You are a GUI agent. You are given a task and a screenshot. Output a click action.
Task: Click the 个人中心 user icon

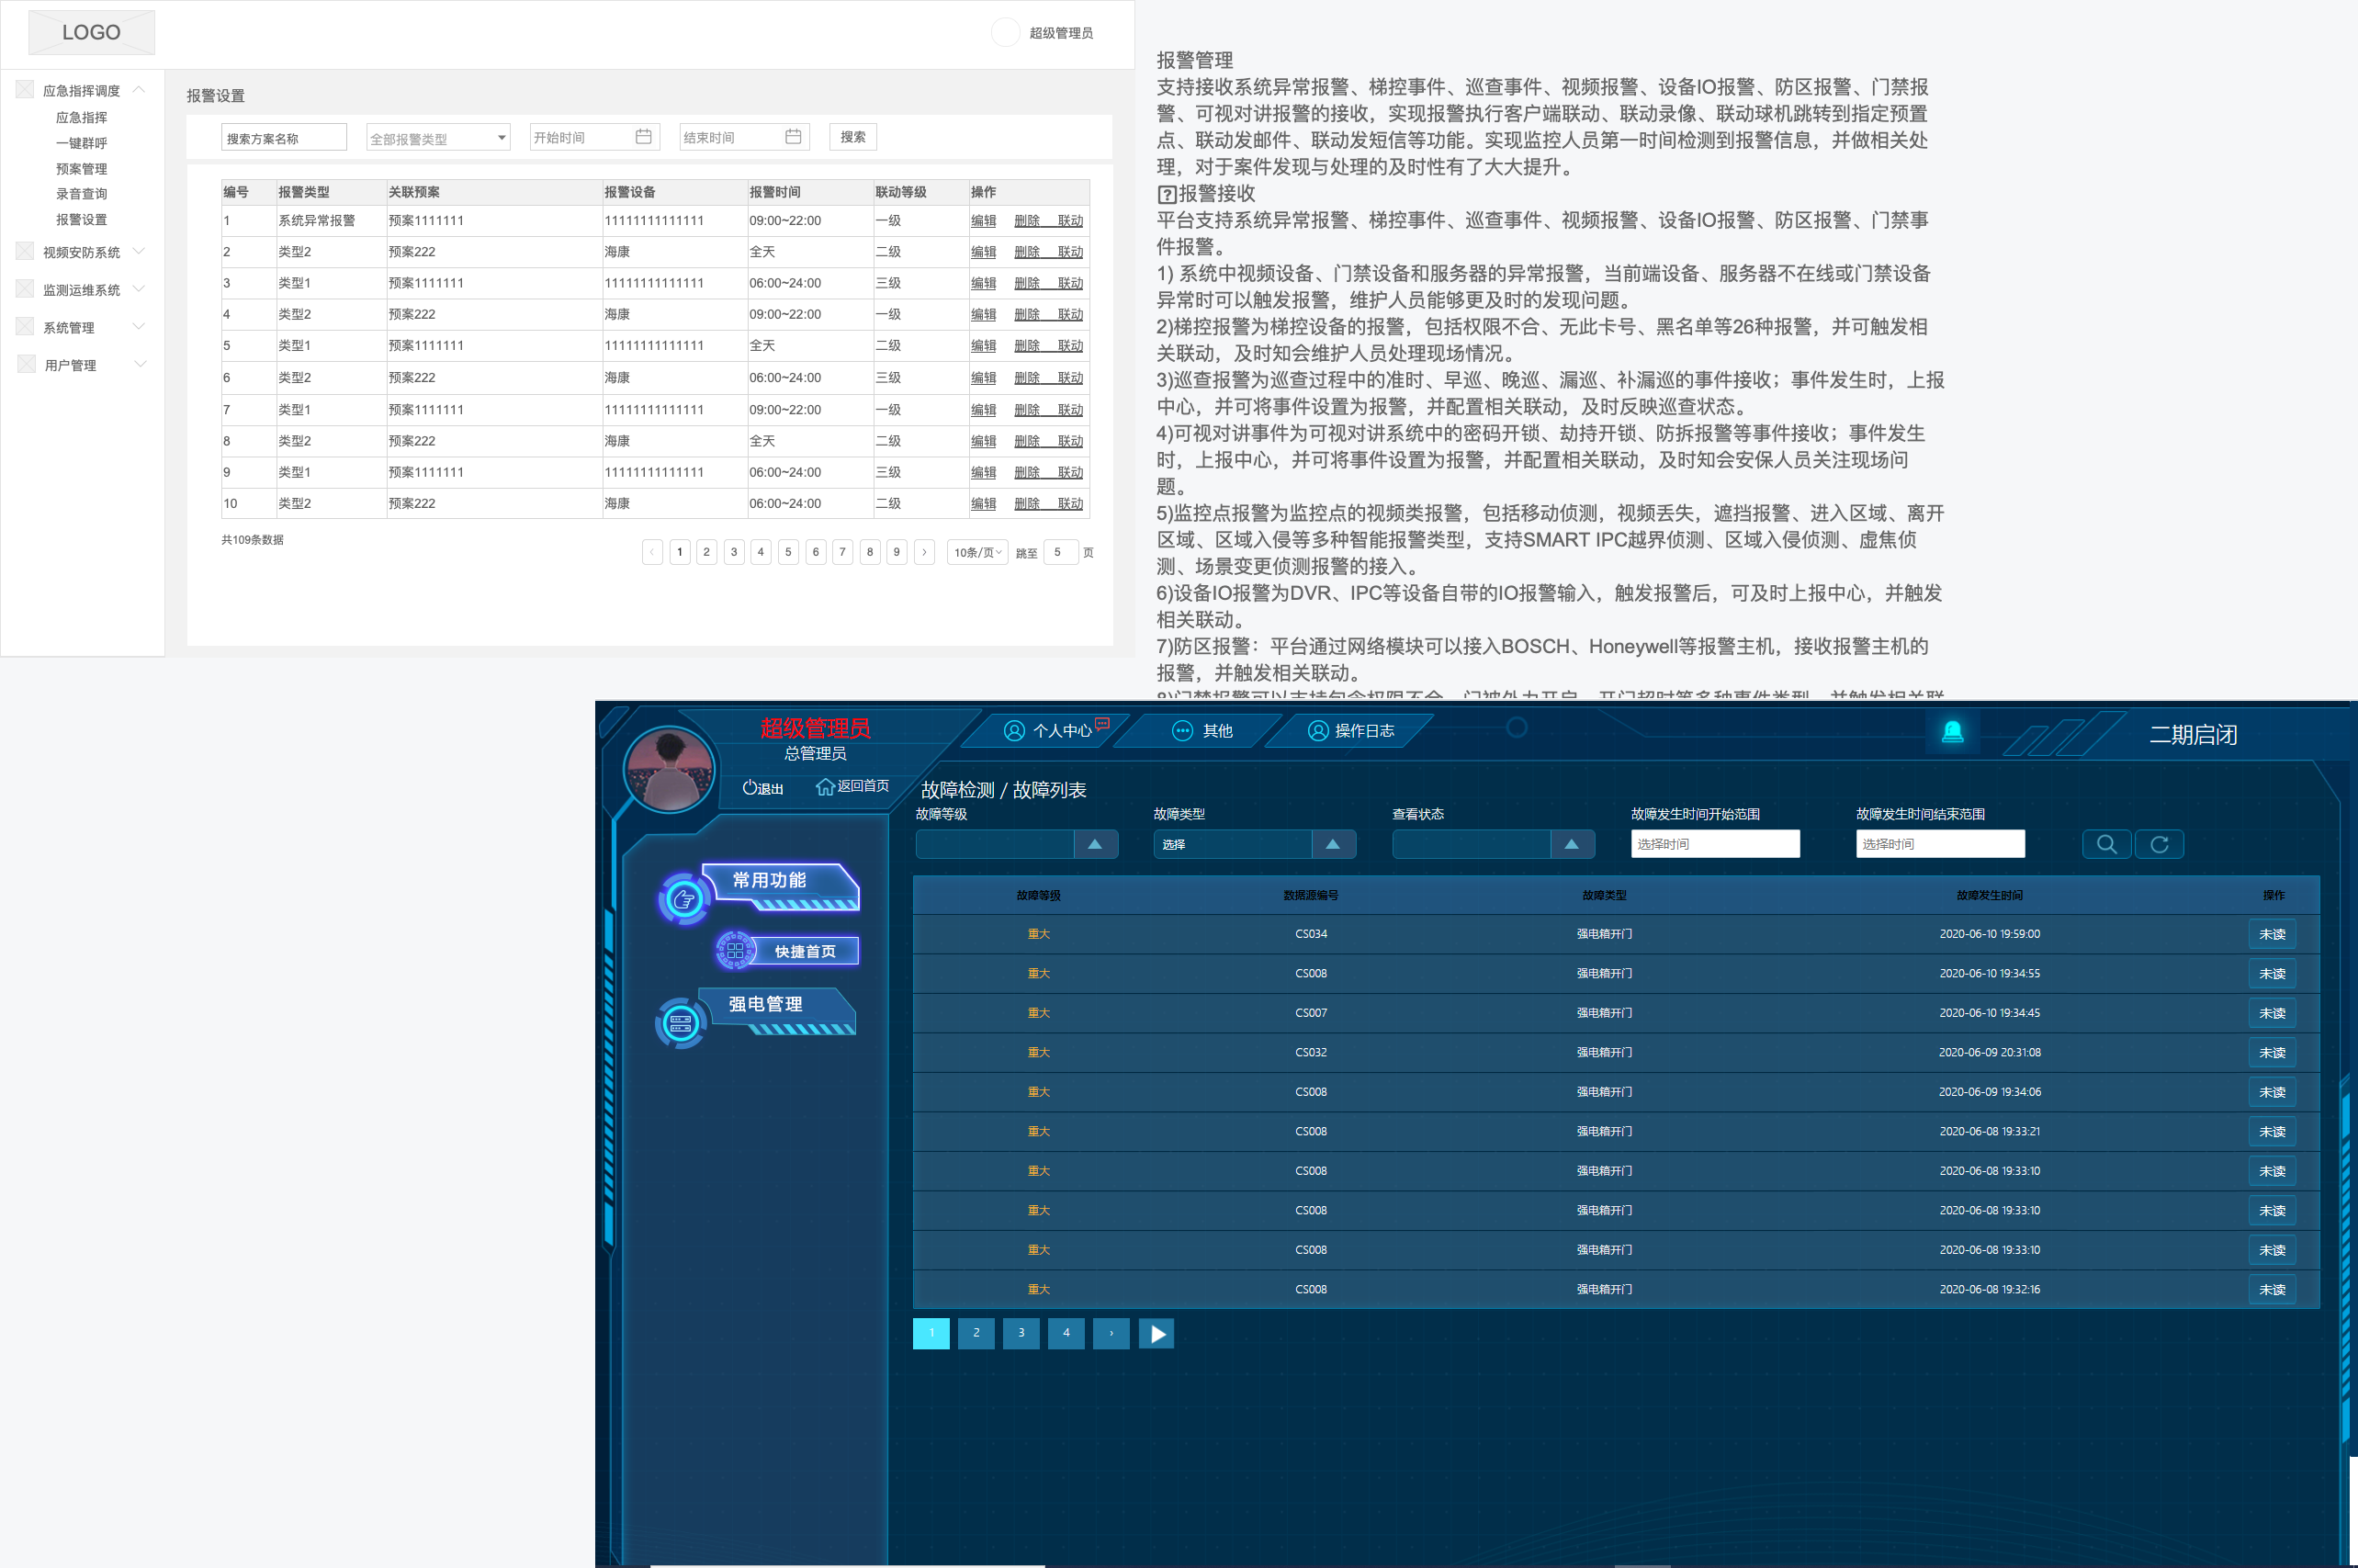coord(1014,731)
